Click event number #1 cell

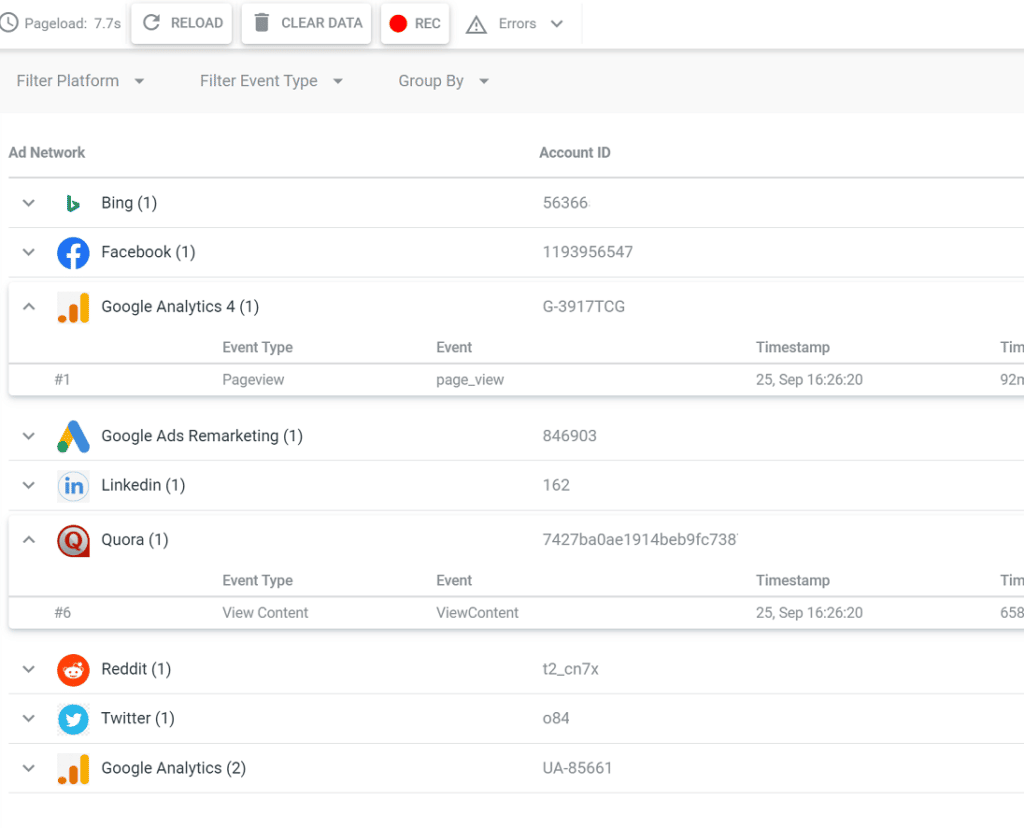point(62,380)
